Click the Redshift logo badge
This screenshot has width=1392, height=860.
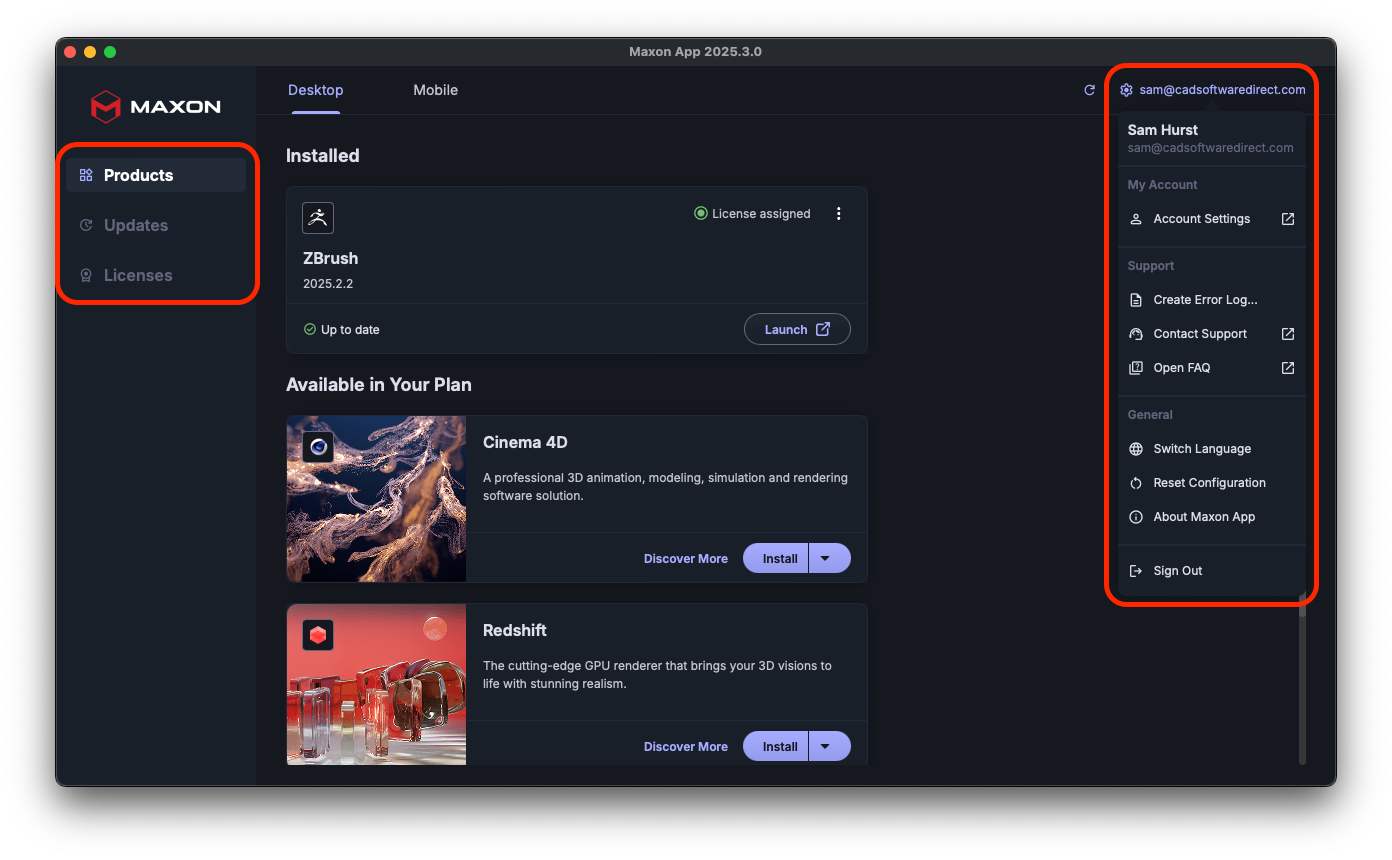(318, 635)
